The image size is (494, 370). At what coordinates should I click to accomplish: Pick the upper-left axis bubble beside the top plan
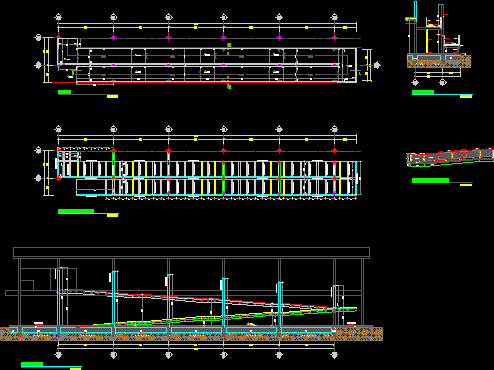(x=38, y=38)
